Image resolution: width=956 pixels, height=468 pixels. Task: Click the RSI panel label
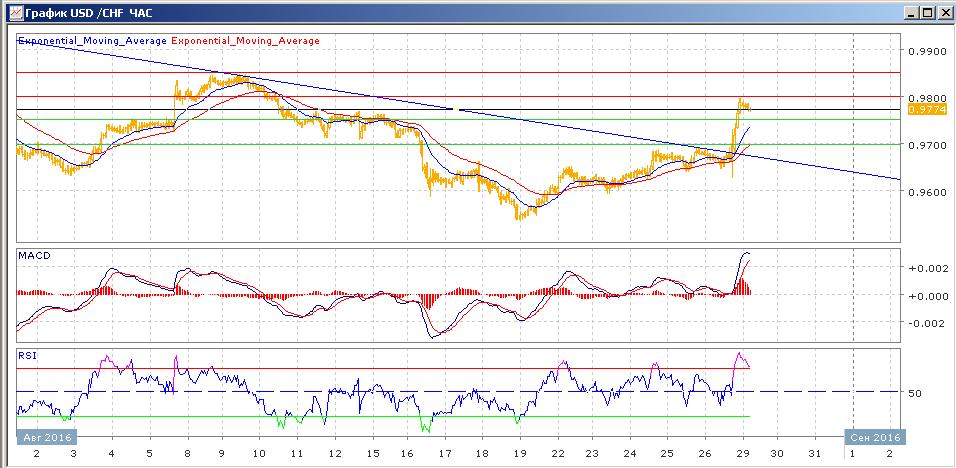click(28, 355)
